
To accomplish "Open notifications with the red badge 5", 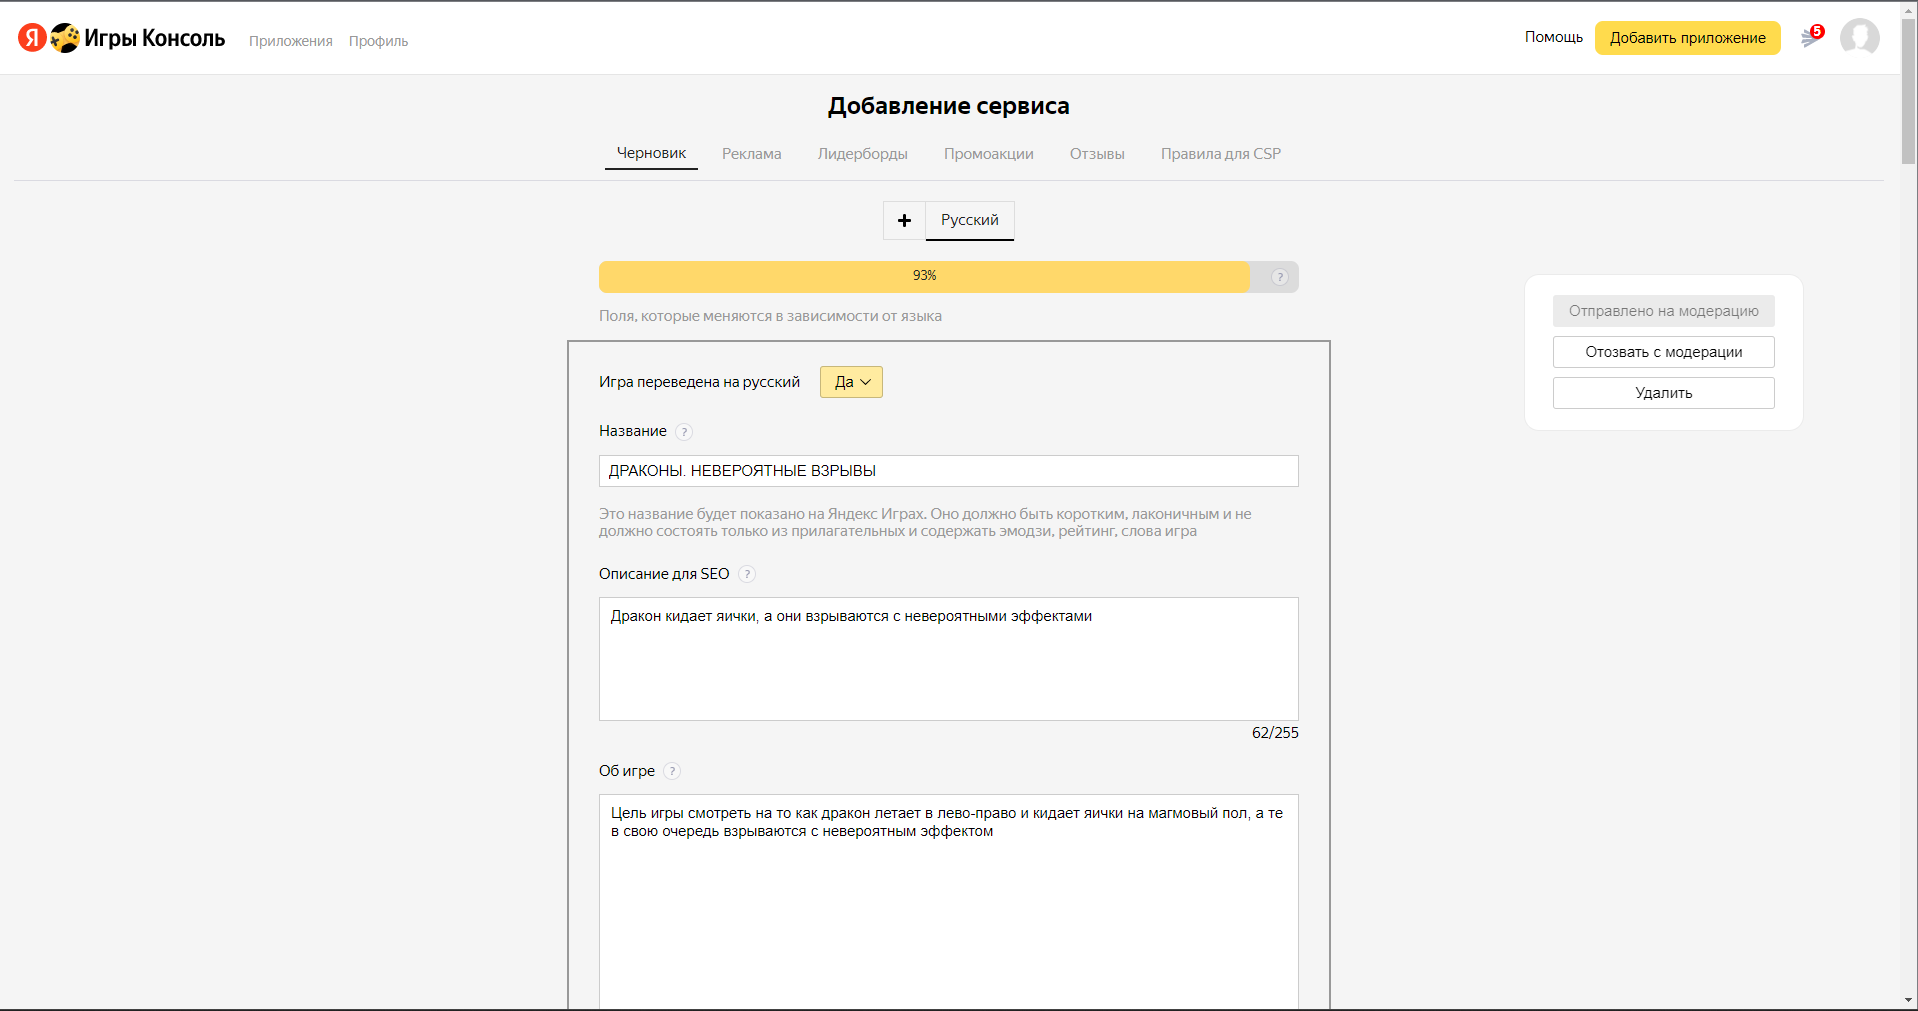I will 1810,38.
